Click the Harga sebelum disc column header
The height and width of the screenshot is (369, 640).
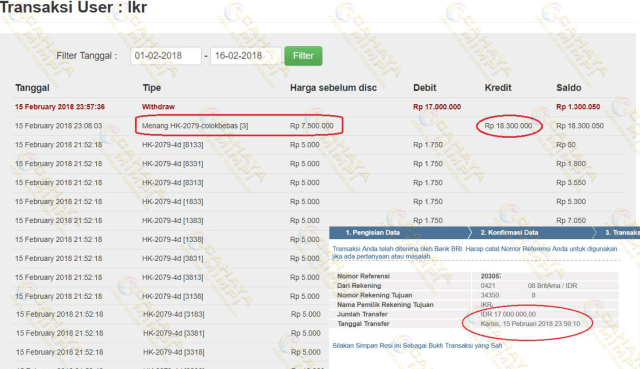point(333,88)
